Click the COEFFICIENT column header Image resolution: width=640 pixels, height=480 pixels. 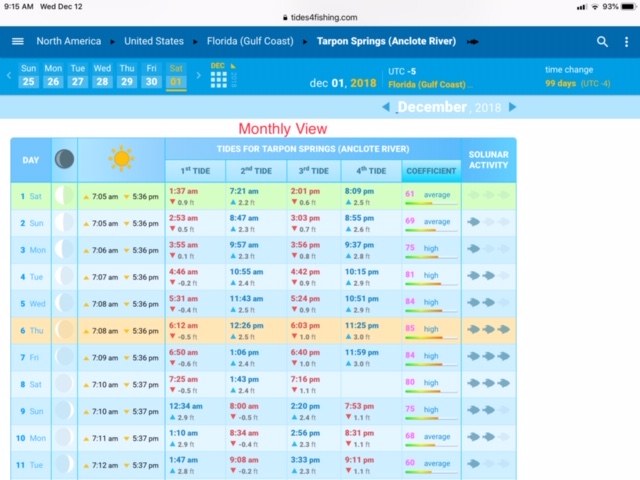(431, 171)
